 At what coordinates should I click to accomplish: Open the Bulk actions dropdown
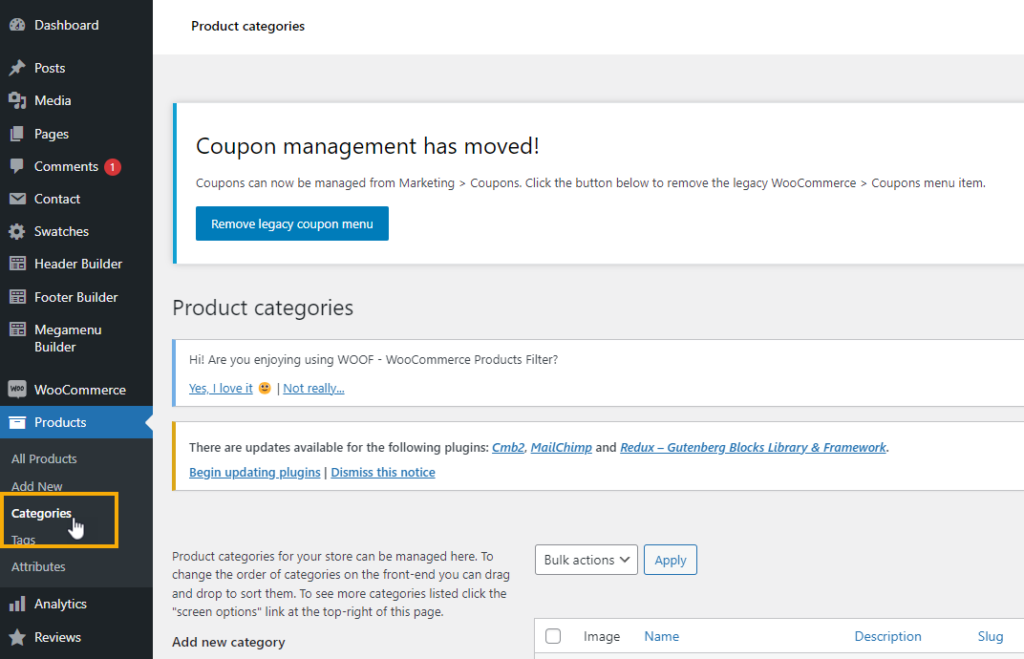586,560
